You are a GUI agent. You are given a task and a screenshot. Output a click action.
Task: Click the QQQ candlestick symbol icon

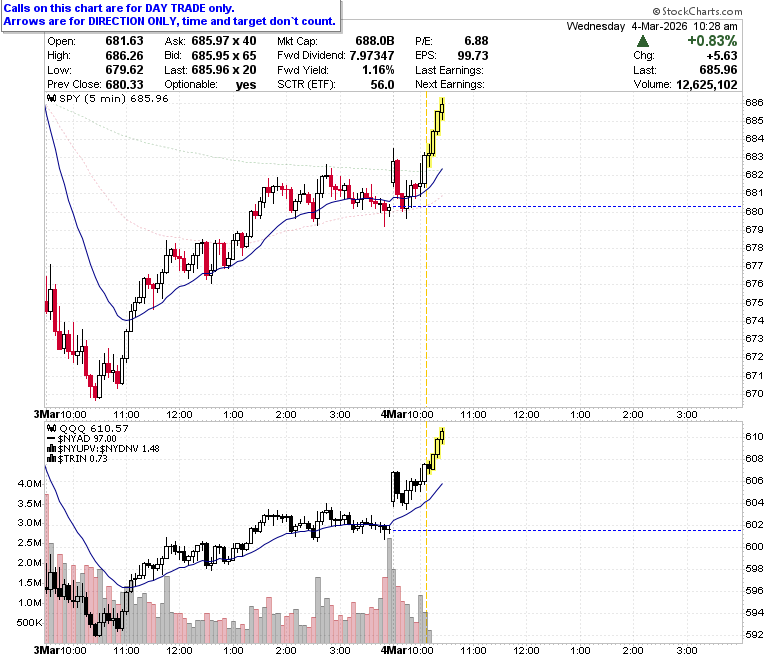pos(51,428)
